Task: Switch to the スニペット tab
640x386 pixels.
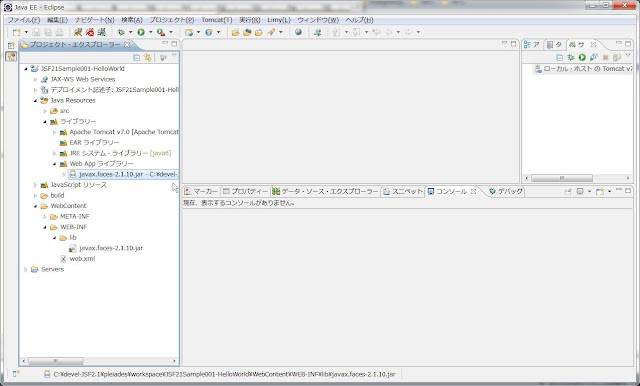Action: pyautogui.click(x=402, y=191)
